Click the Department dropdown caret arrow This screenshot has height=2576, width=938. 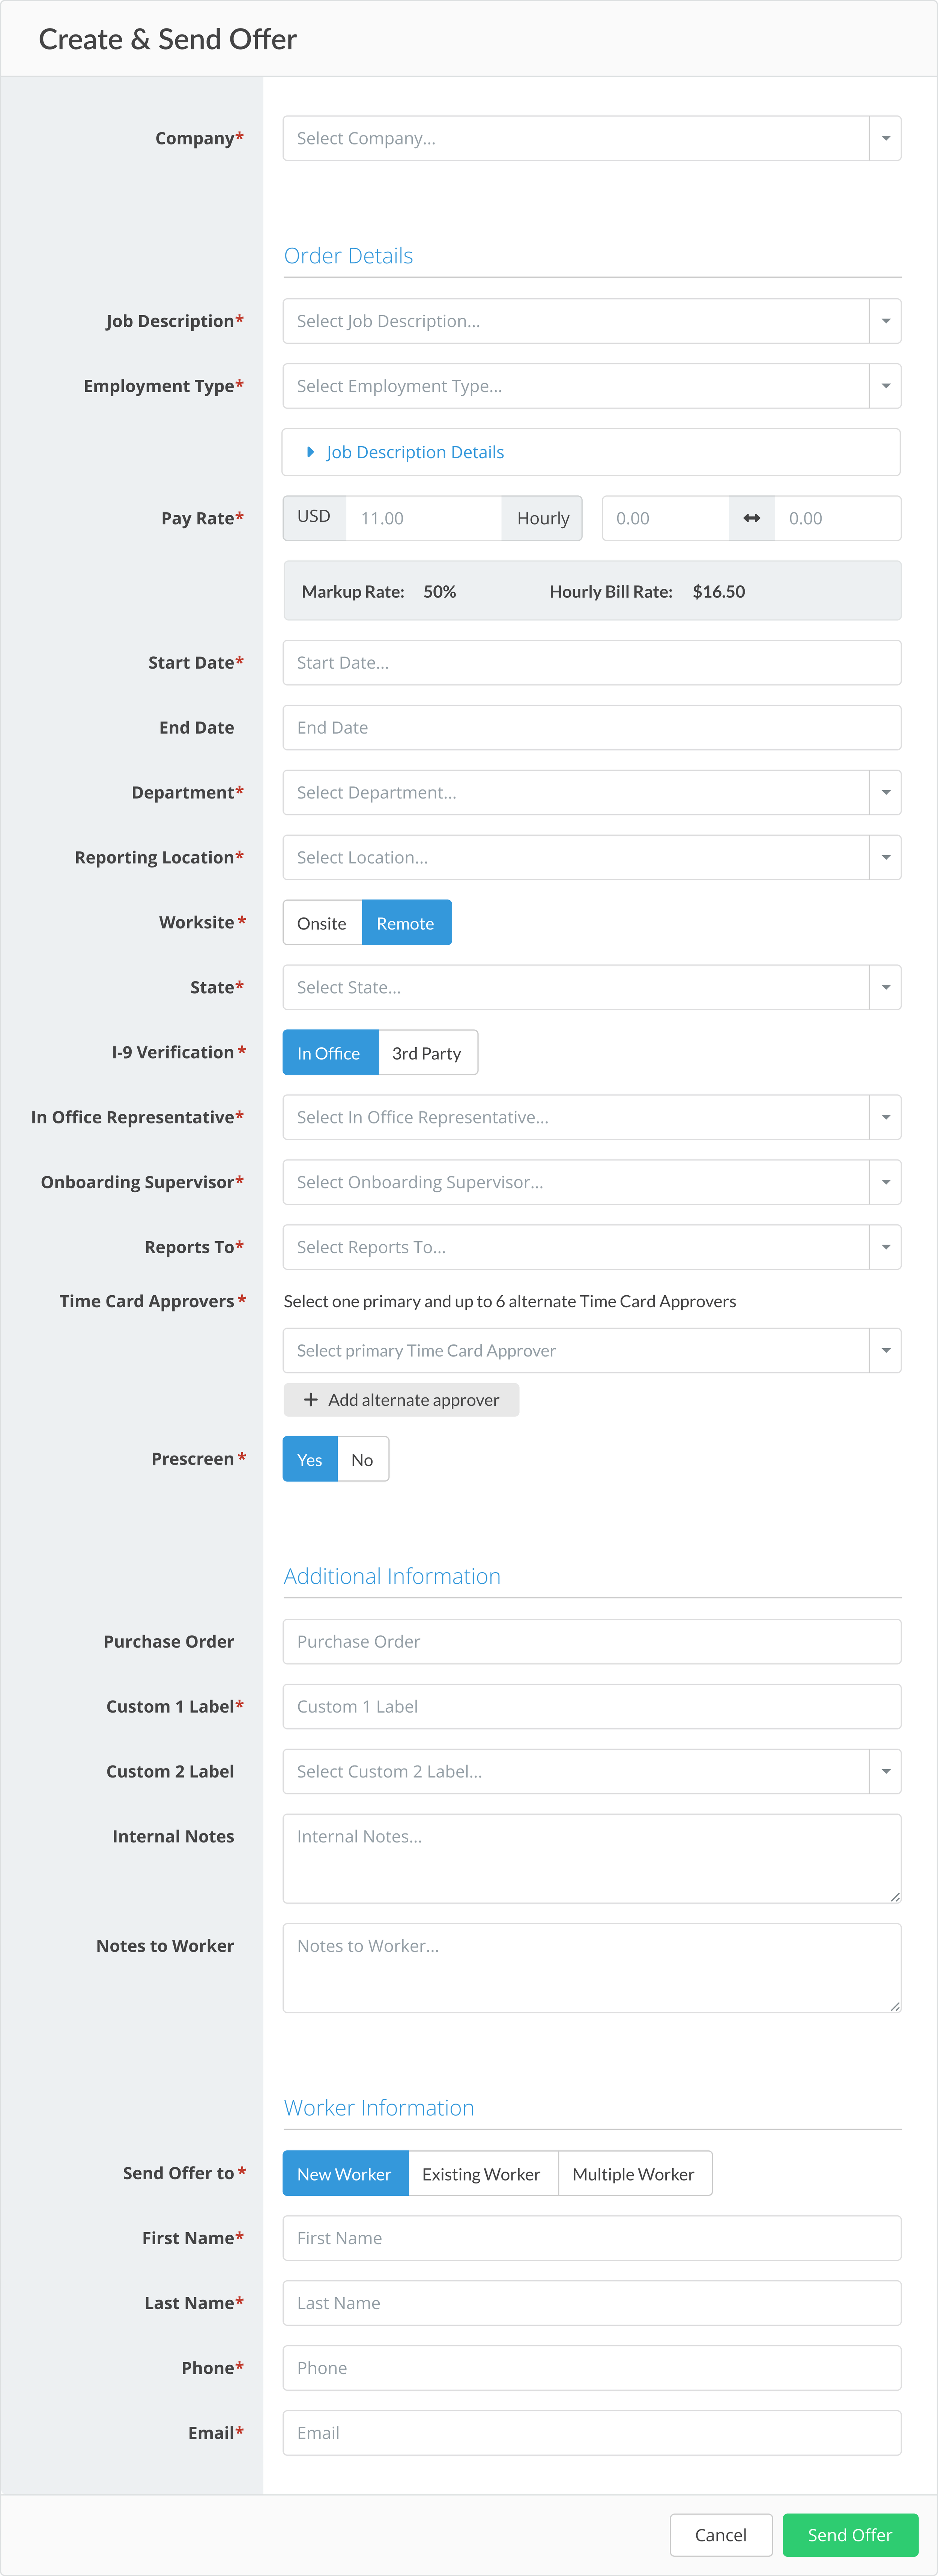pos(885,792)
